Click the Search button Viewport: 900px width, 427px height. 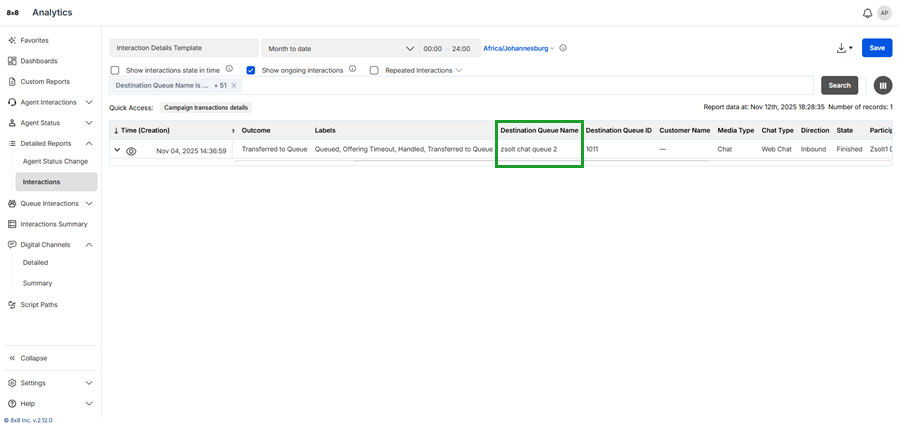[839, 85]
